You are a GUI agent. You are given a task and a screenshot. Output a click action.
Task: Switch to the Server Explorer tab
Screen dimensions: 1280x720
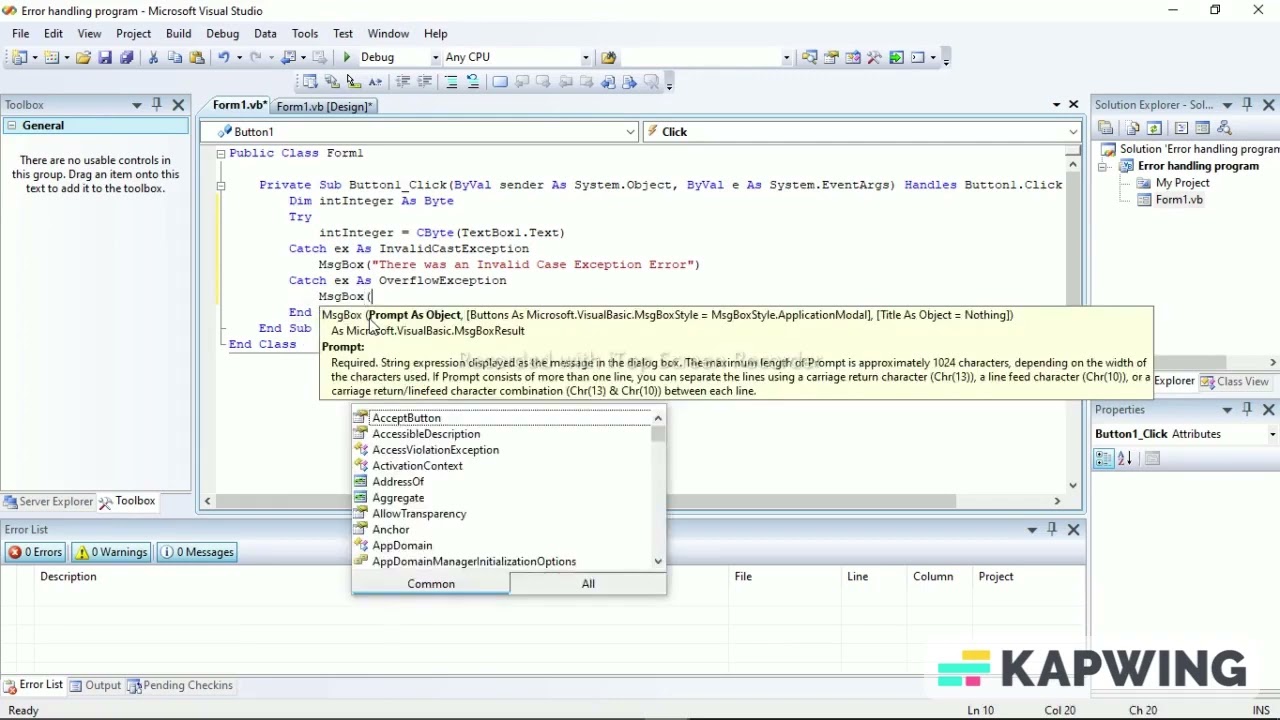click(x=47, y=502)
